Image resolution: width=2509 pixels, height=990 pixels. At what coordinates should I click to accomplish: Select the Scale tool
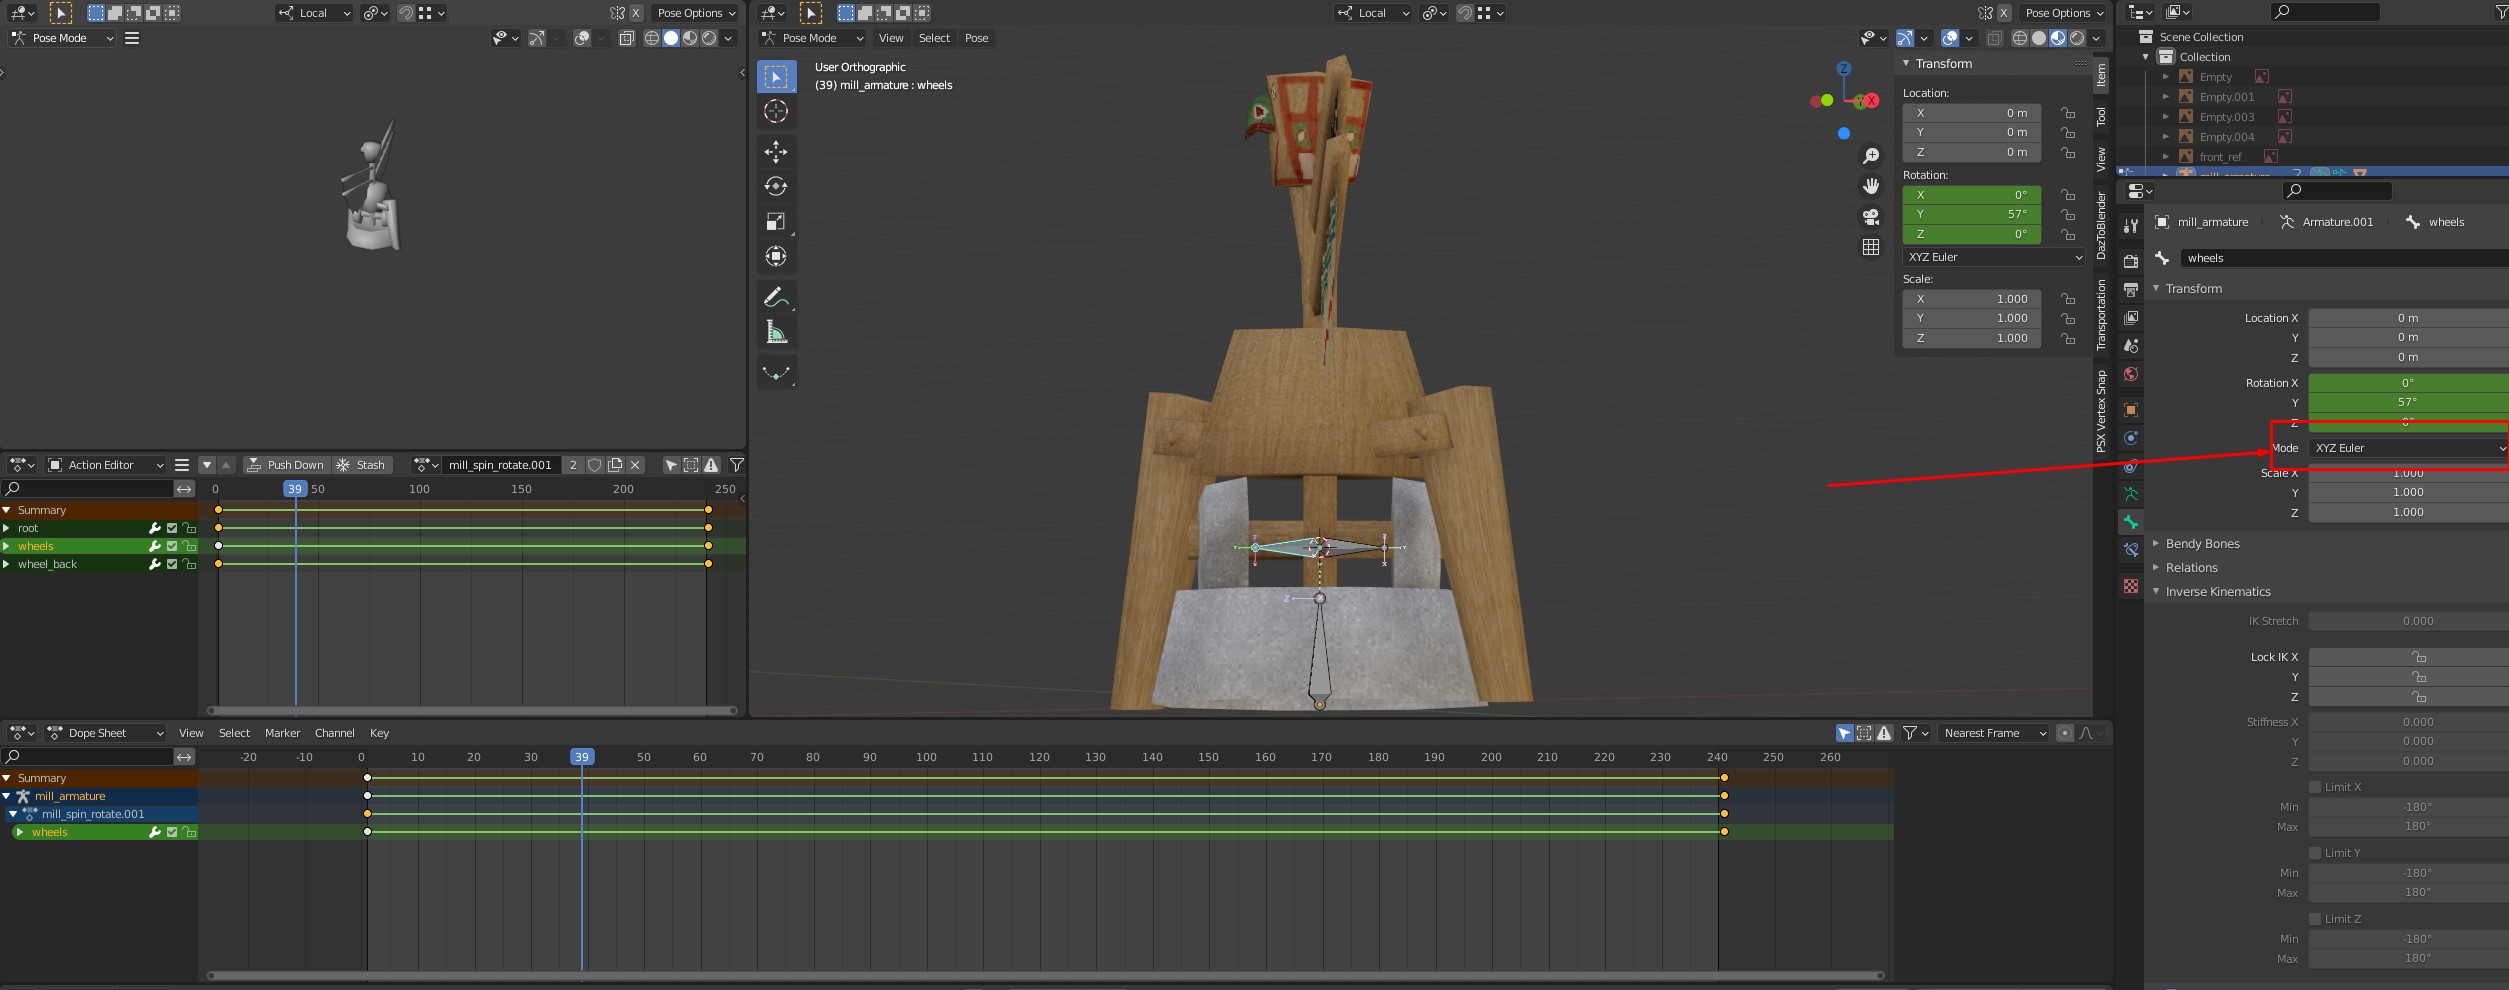[x=776, y=221]
